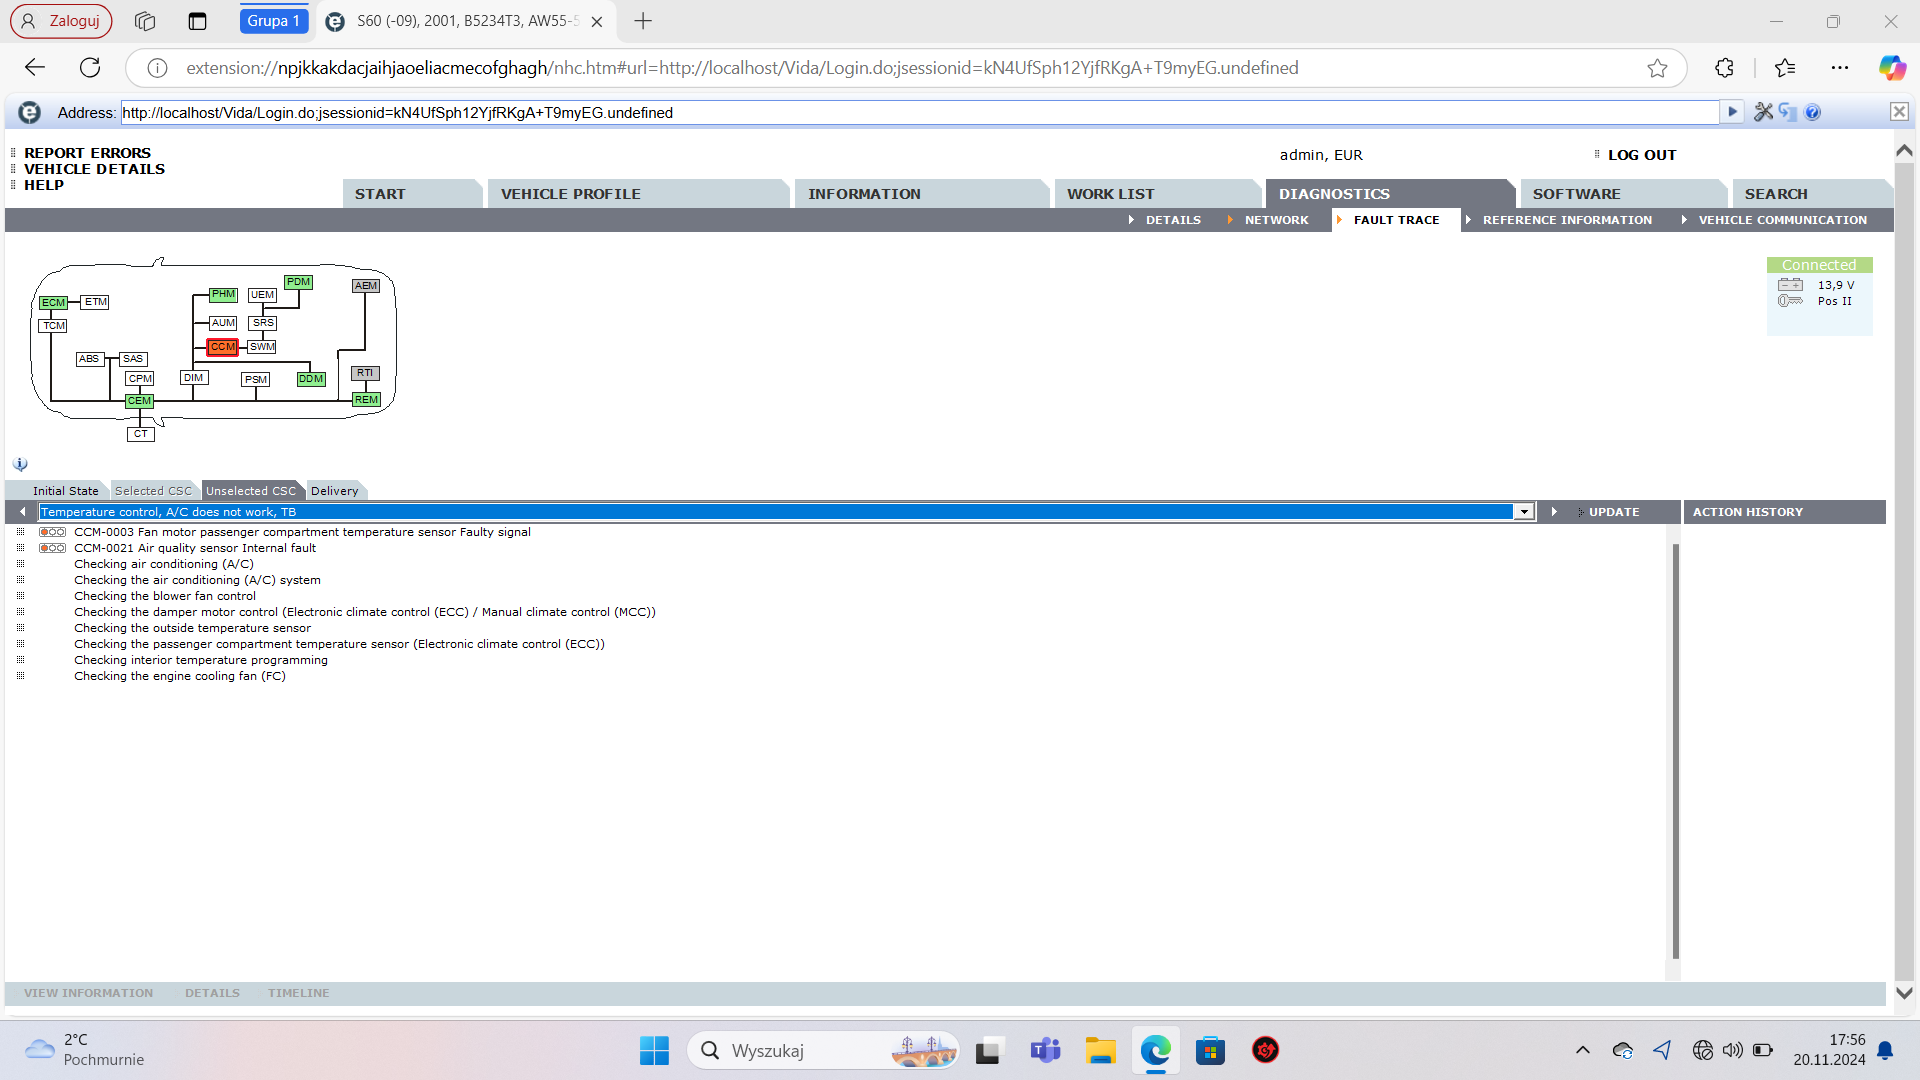
Task: Click the blue help question mark icon
Action: [x=1813, y=112]
